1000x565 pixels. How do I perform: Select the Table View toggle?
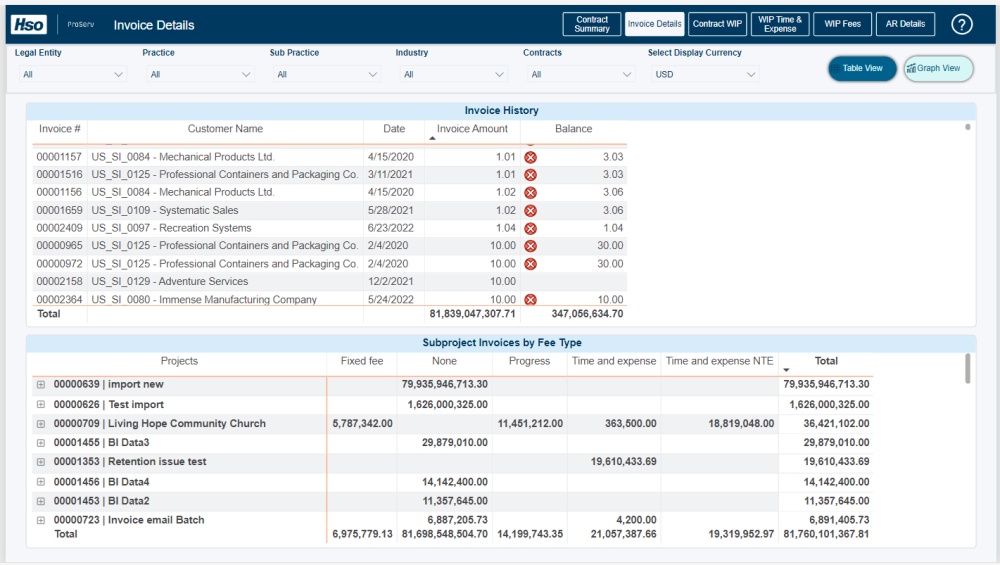pos(862,69)
